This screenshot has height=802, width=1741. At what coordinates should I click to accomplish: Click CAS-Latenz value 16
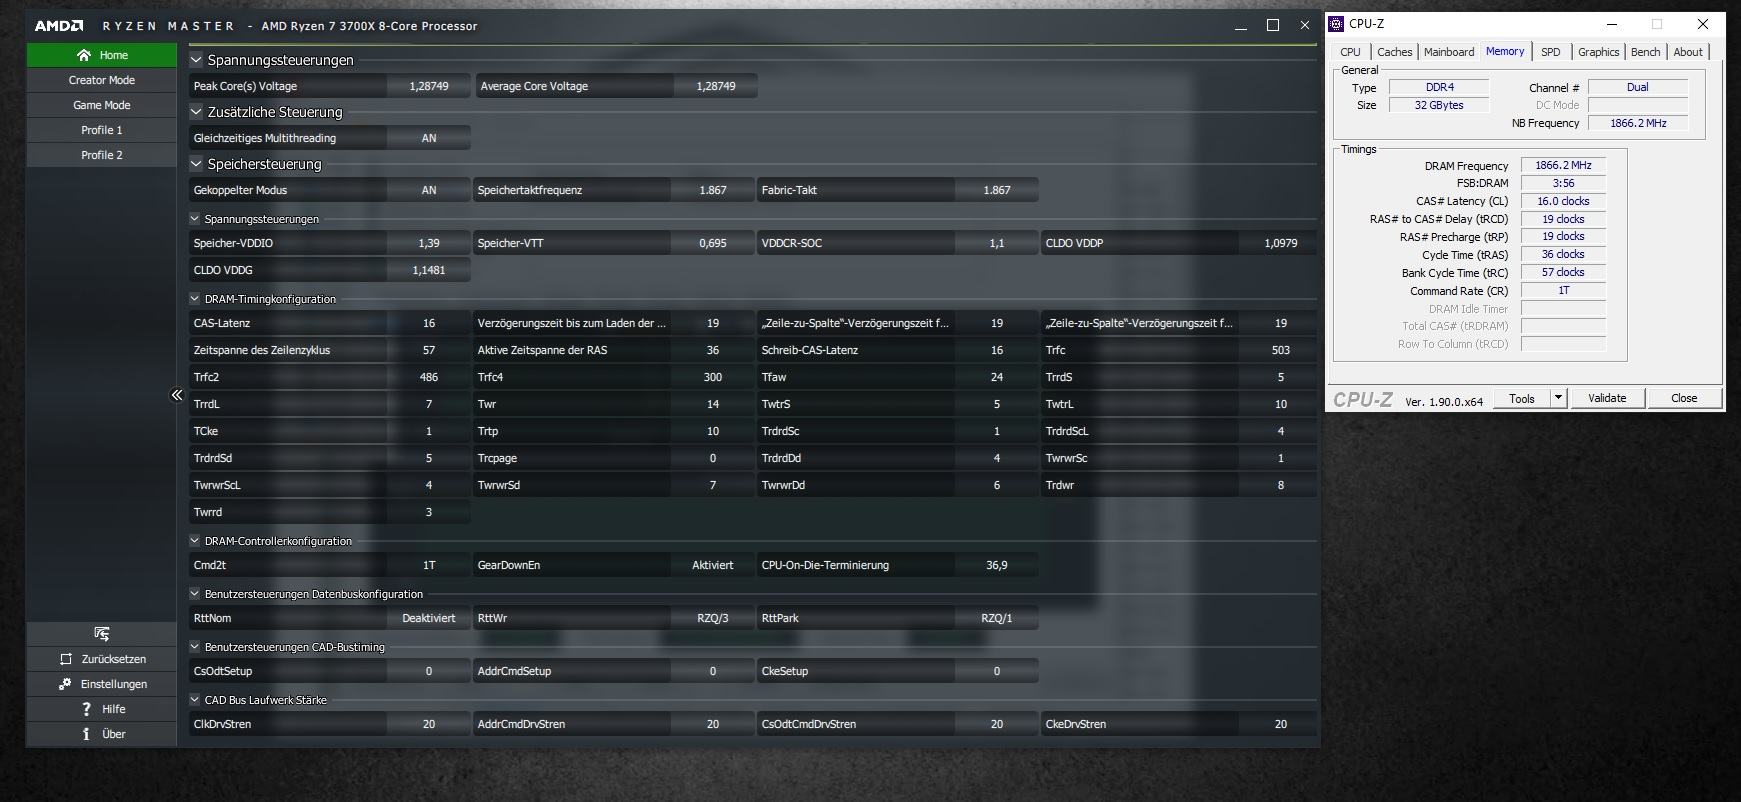click(x=429, y=323)
